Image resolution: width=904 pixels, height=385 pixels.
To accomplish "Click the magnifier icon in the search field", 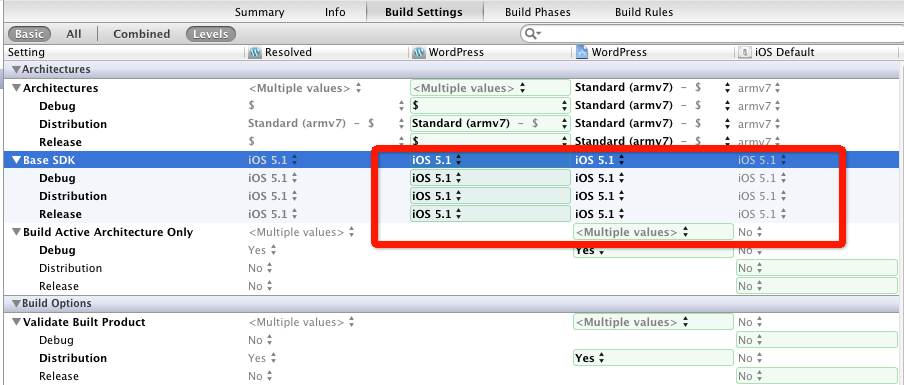I will click(532, 34).
